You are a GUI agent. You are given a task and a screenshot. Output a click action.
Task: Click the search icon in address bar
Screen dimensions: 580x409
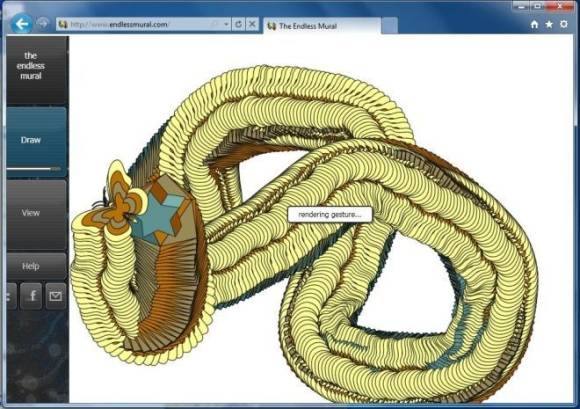coord(215,24)
